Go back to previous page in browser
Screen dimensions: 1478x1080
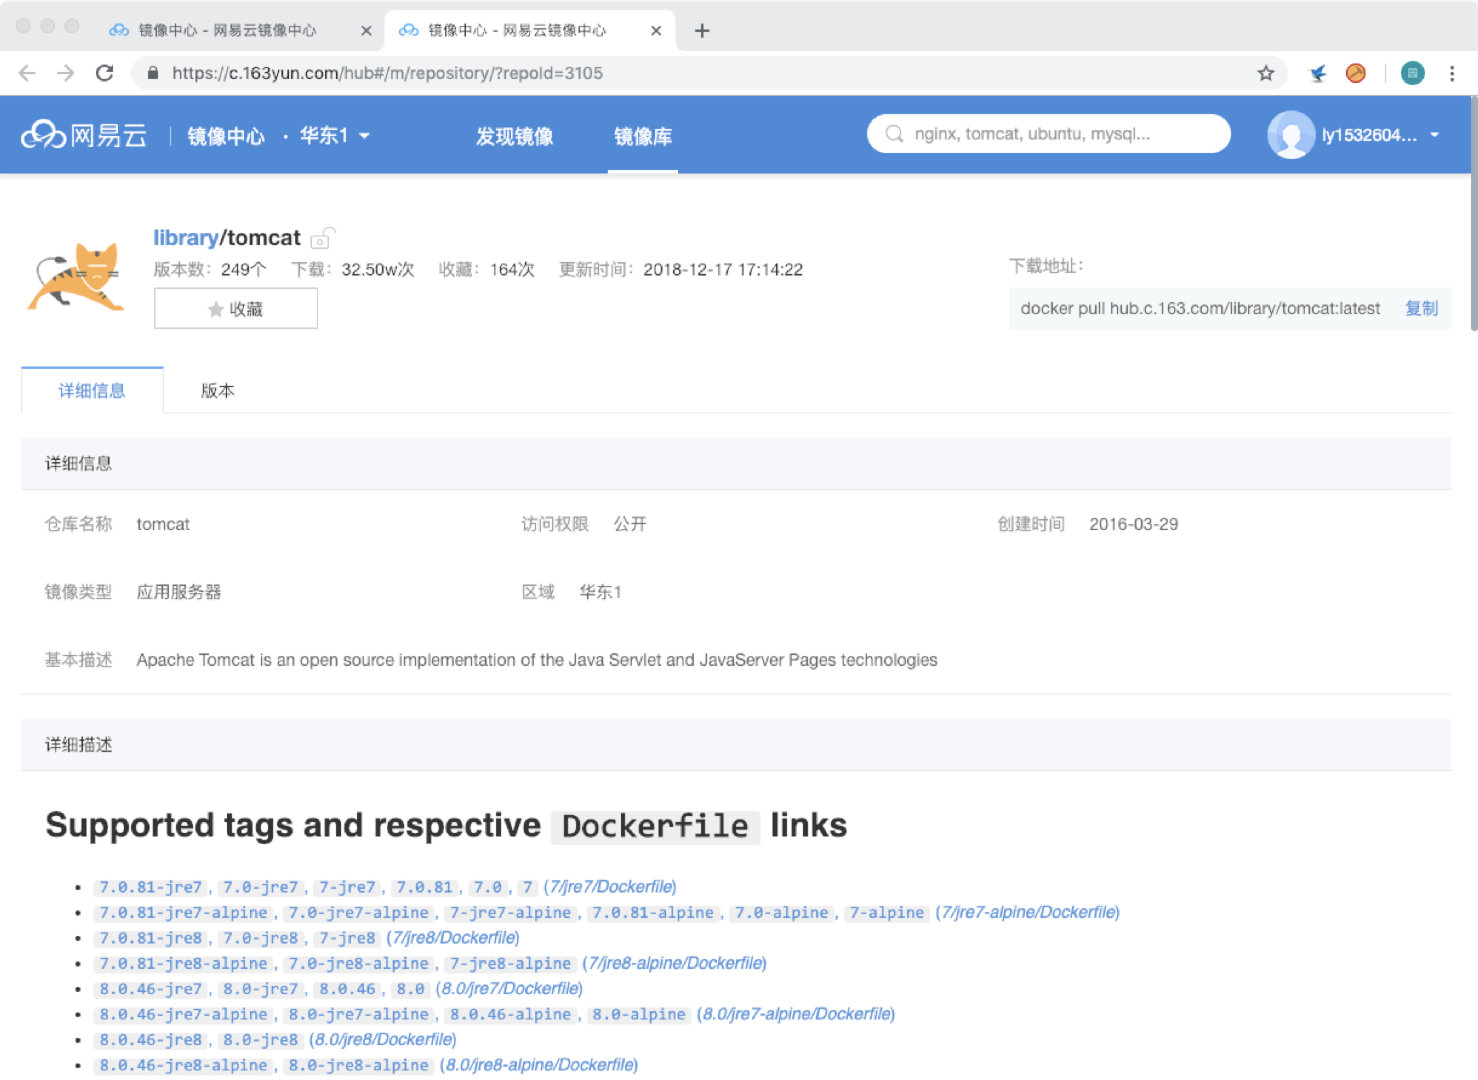click(27, 73)
